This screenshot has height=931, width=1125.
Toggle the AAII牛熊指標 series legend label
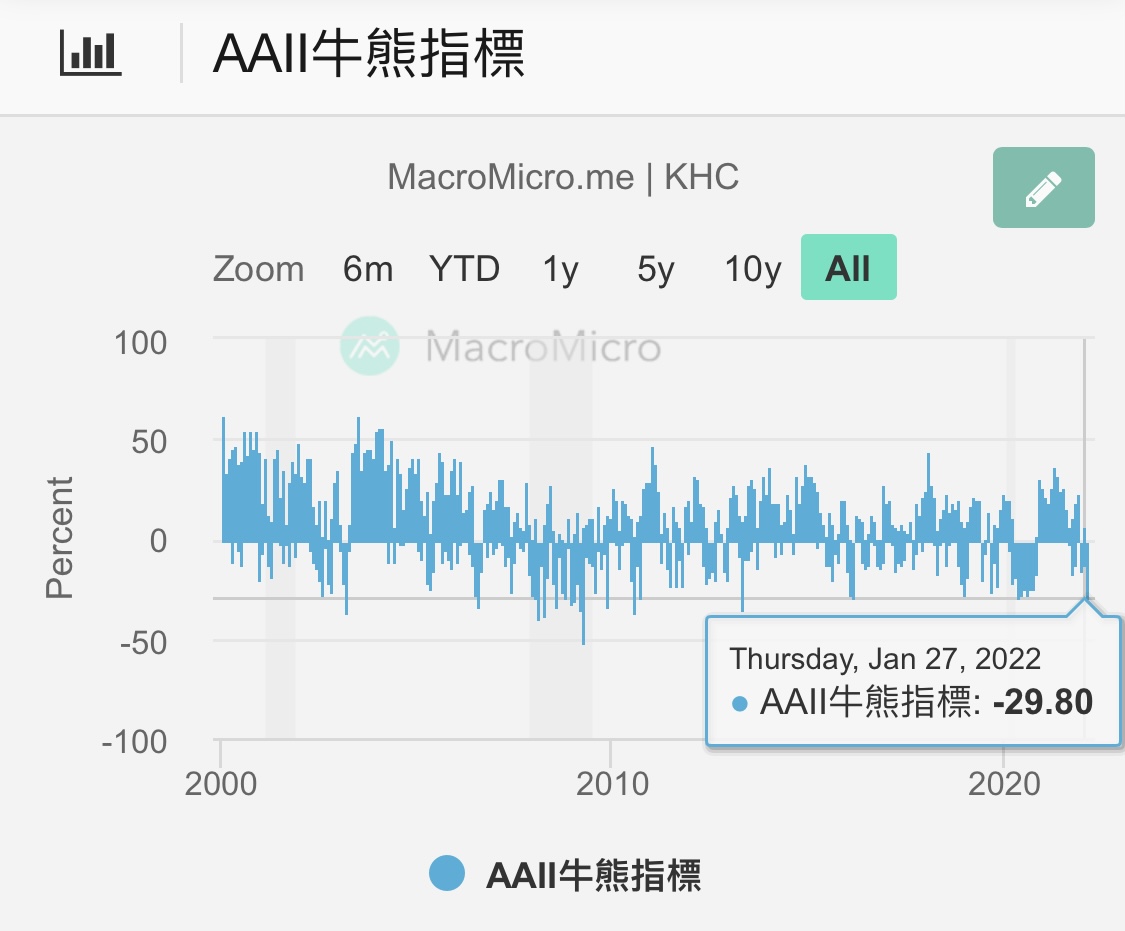tap(593, 875)
